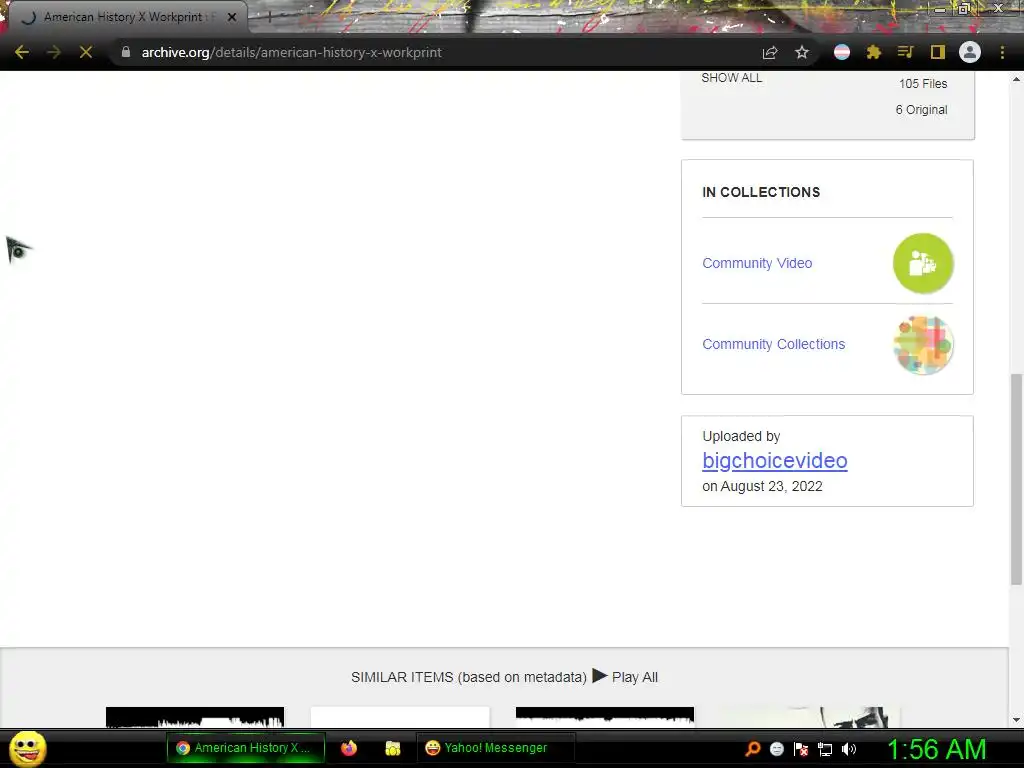
Task: Open 105 Files listing
Action: pyautogui.click(x=923, y=84)
